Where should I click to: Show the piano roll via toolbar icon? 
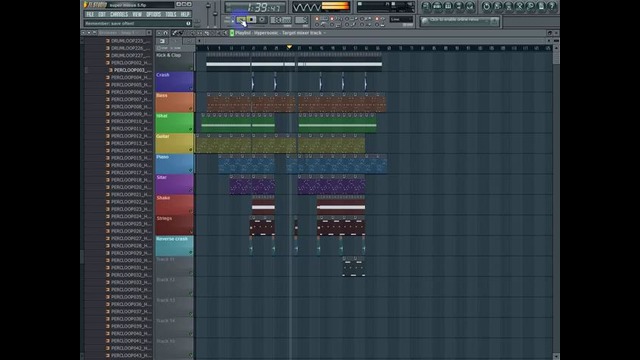448,6
